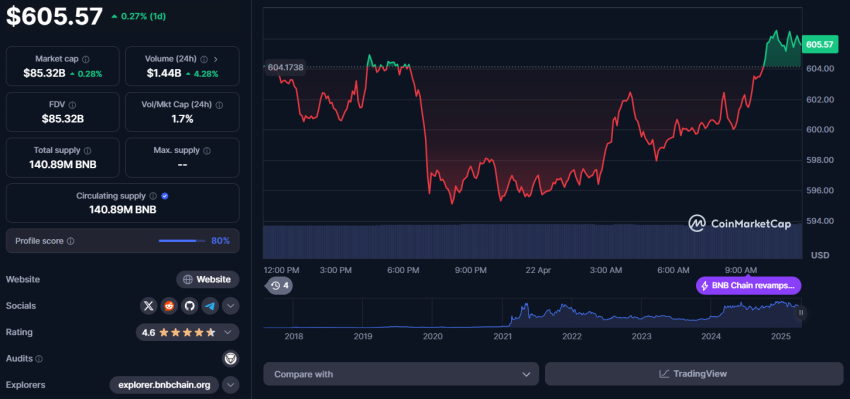This screenshot has width=850, height=399.
Task: Expand more explorers chevron
Action: click(x=230, y=385)
